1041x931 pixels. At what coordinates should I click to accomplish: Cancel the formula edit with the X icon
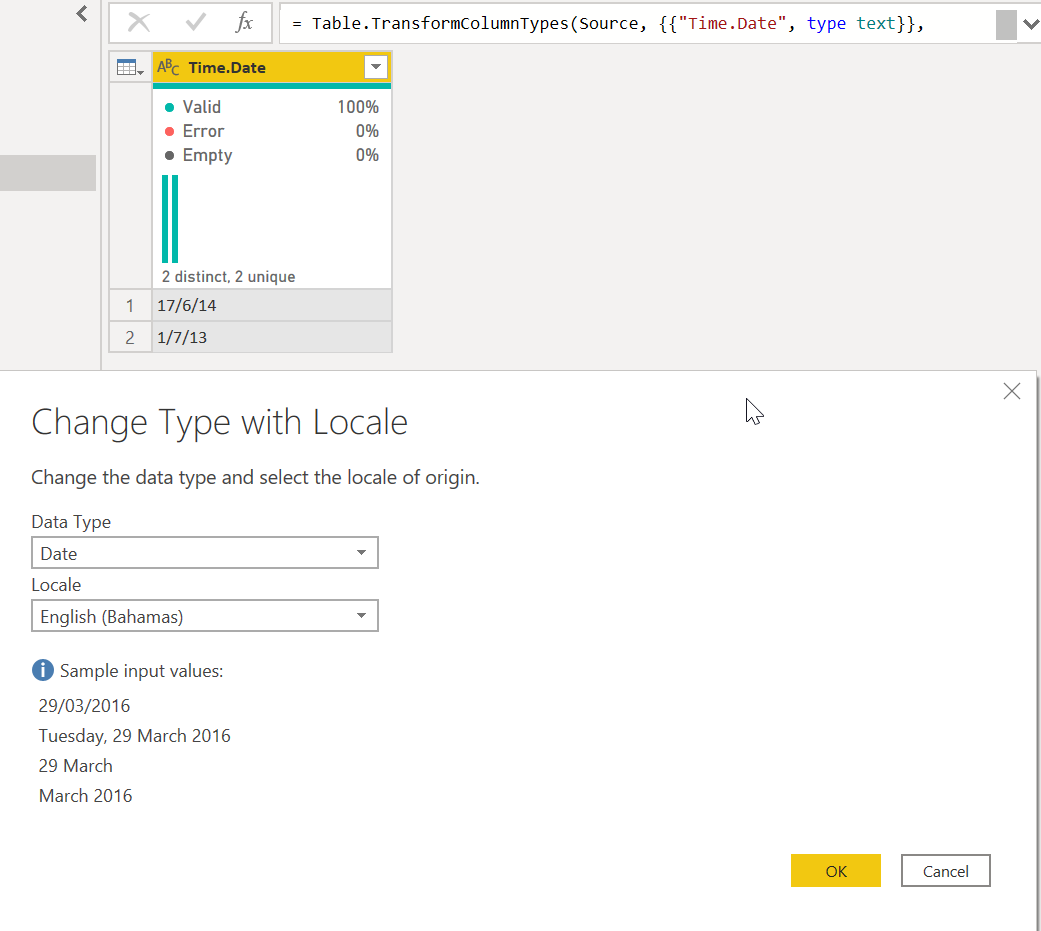(x=139, y=23)
